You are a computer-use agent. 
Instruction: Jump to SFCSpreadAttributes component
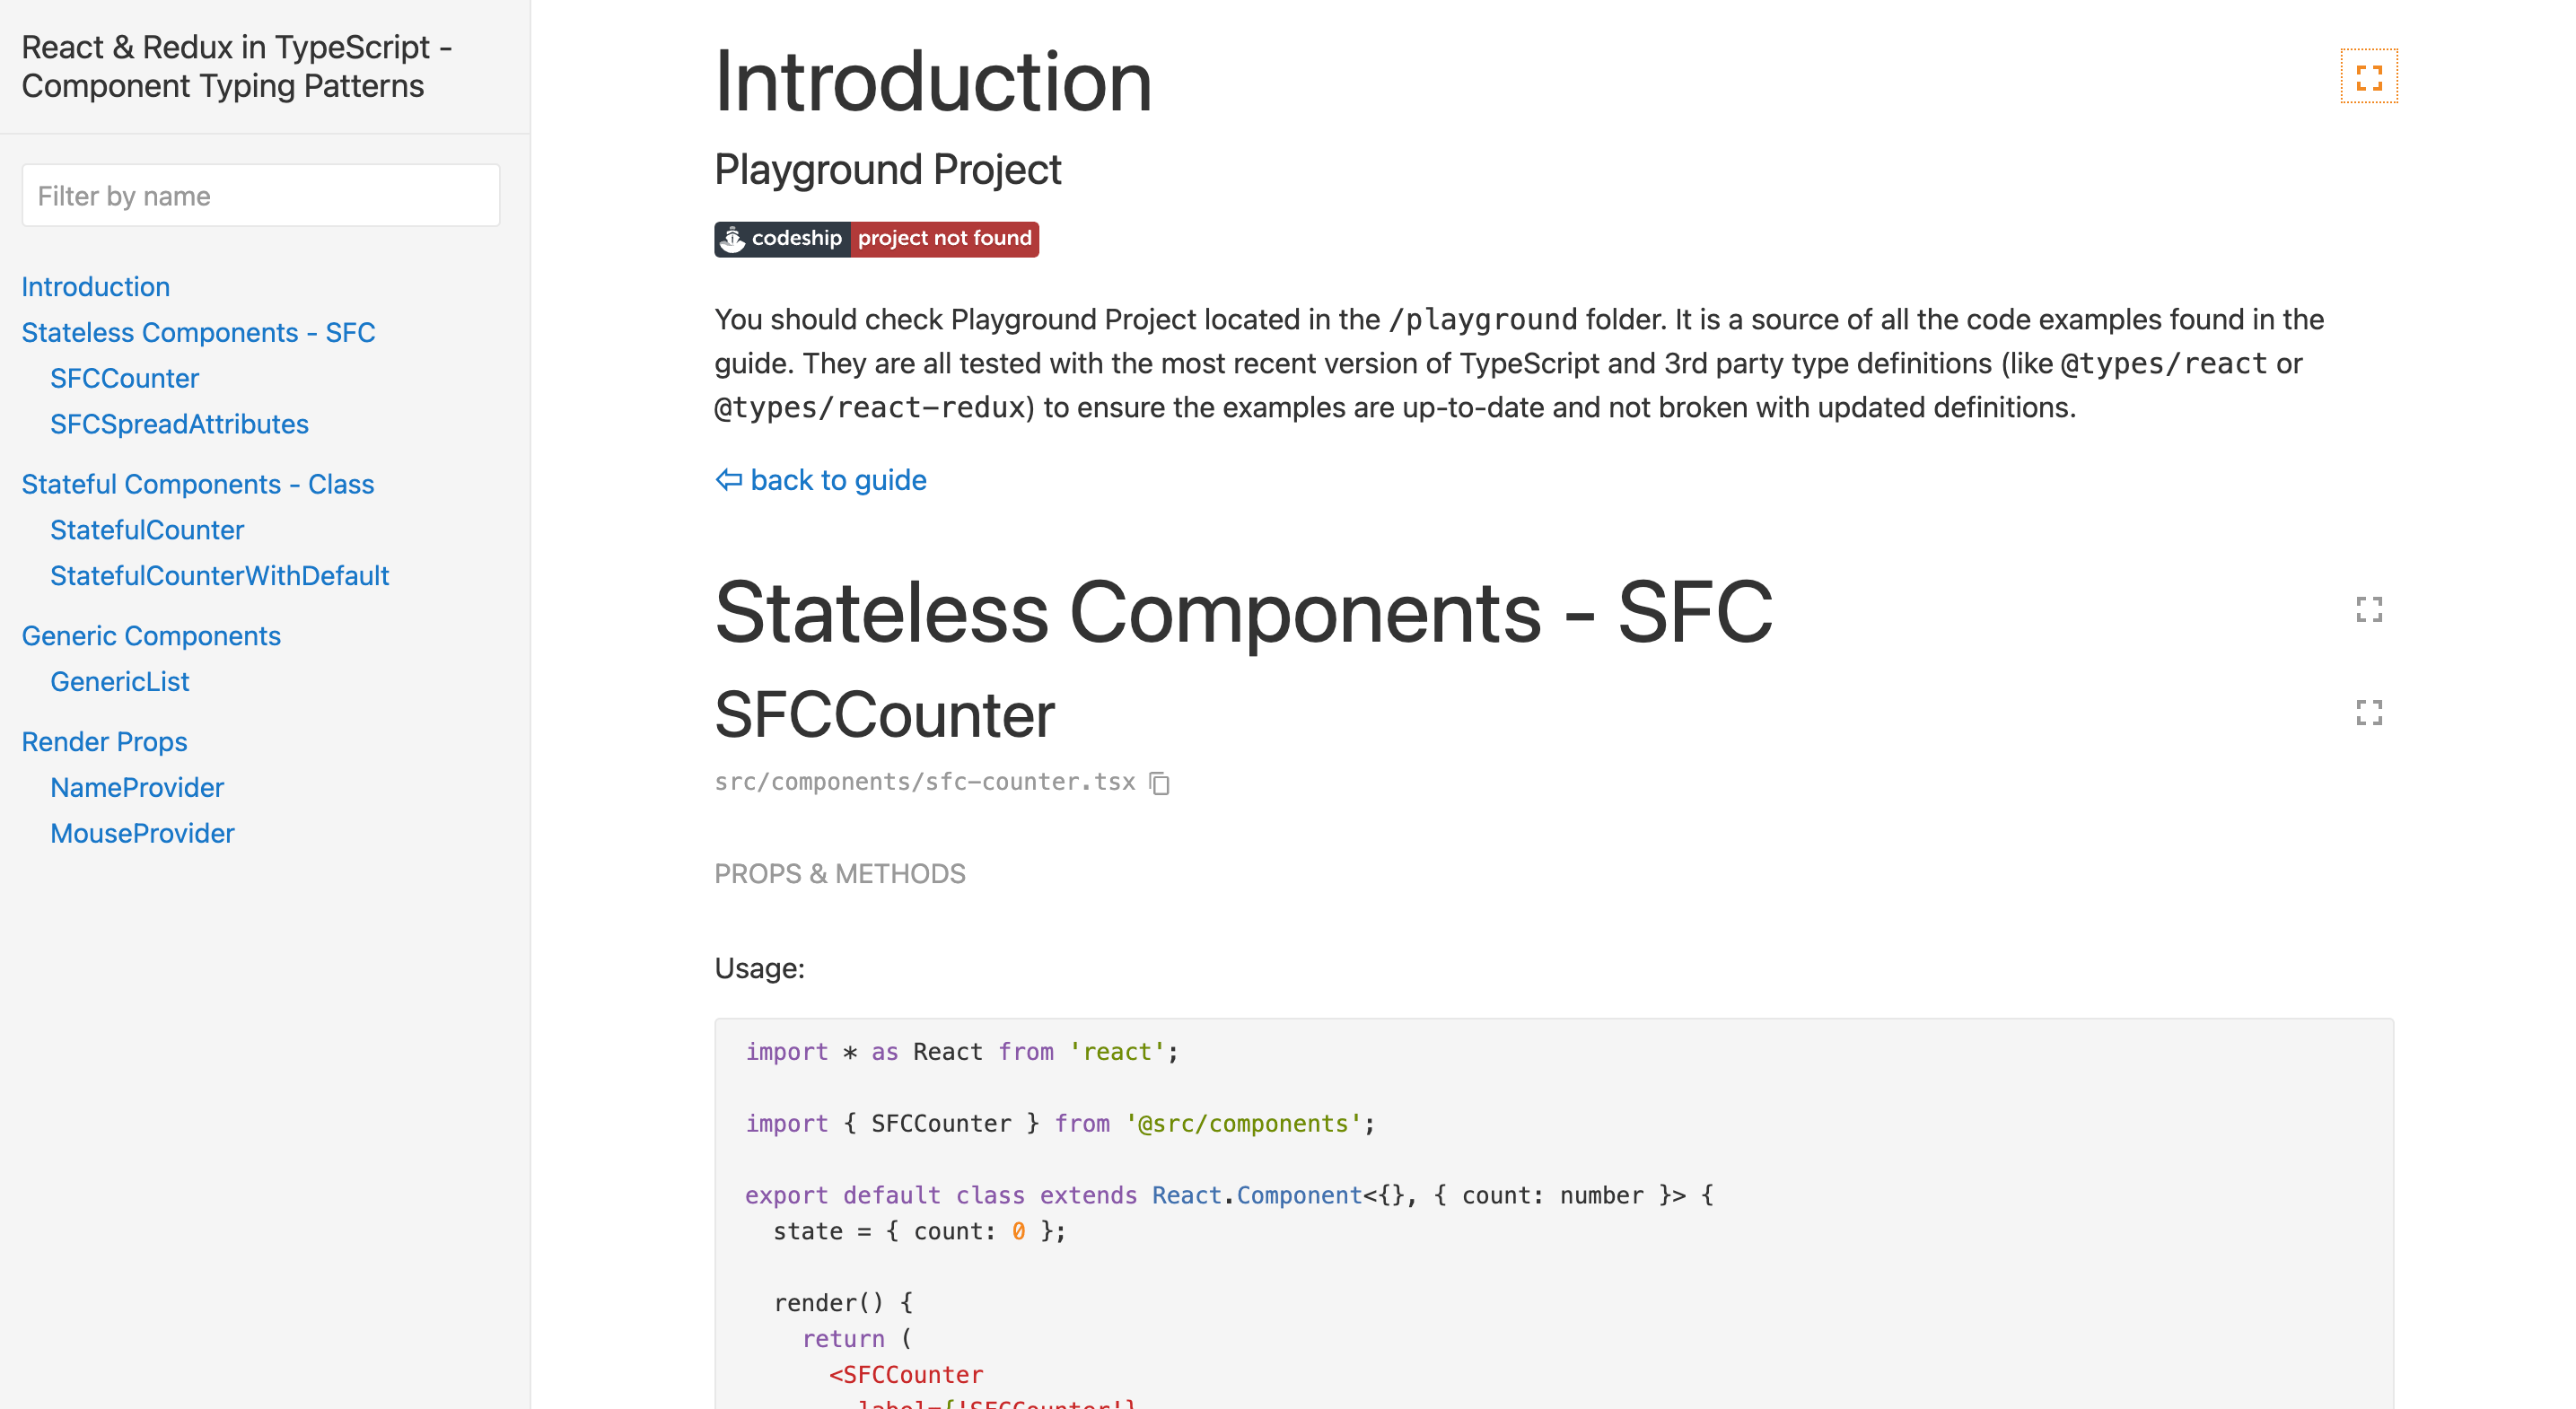(179, 424)
